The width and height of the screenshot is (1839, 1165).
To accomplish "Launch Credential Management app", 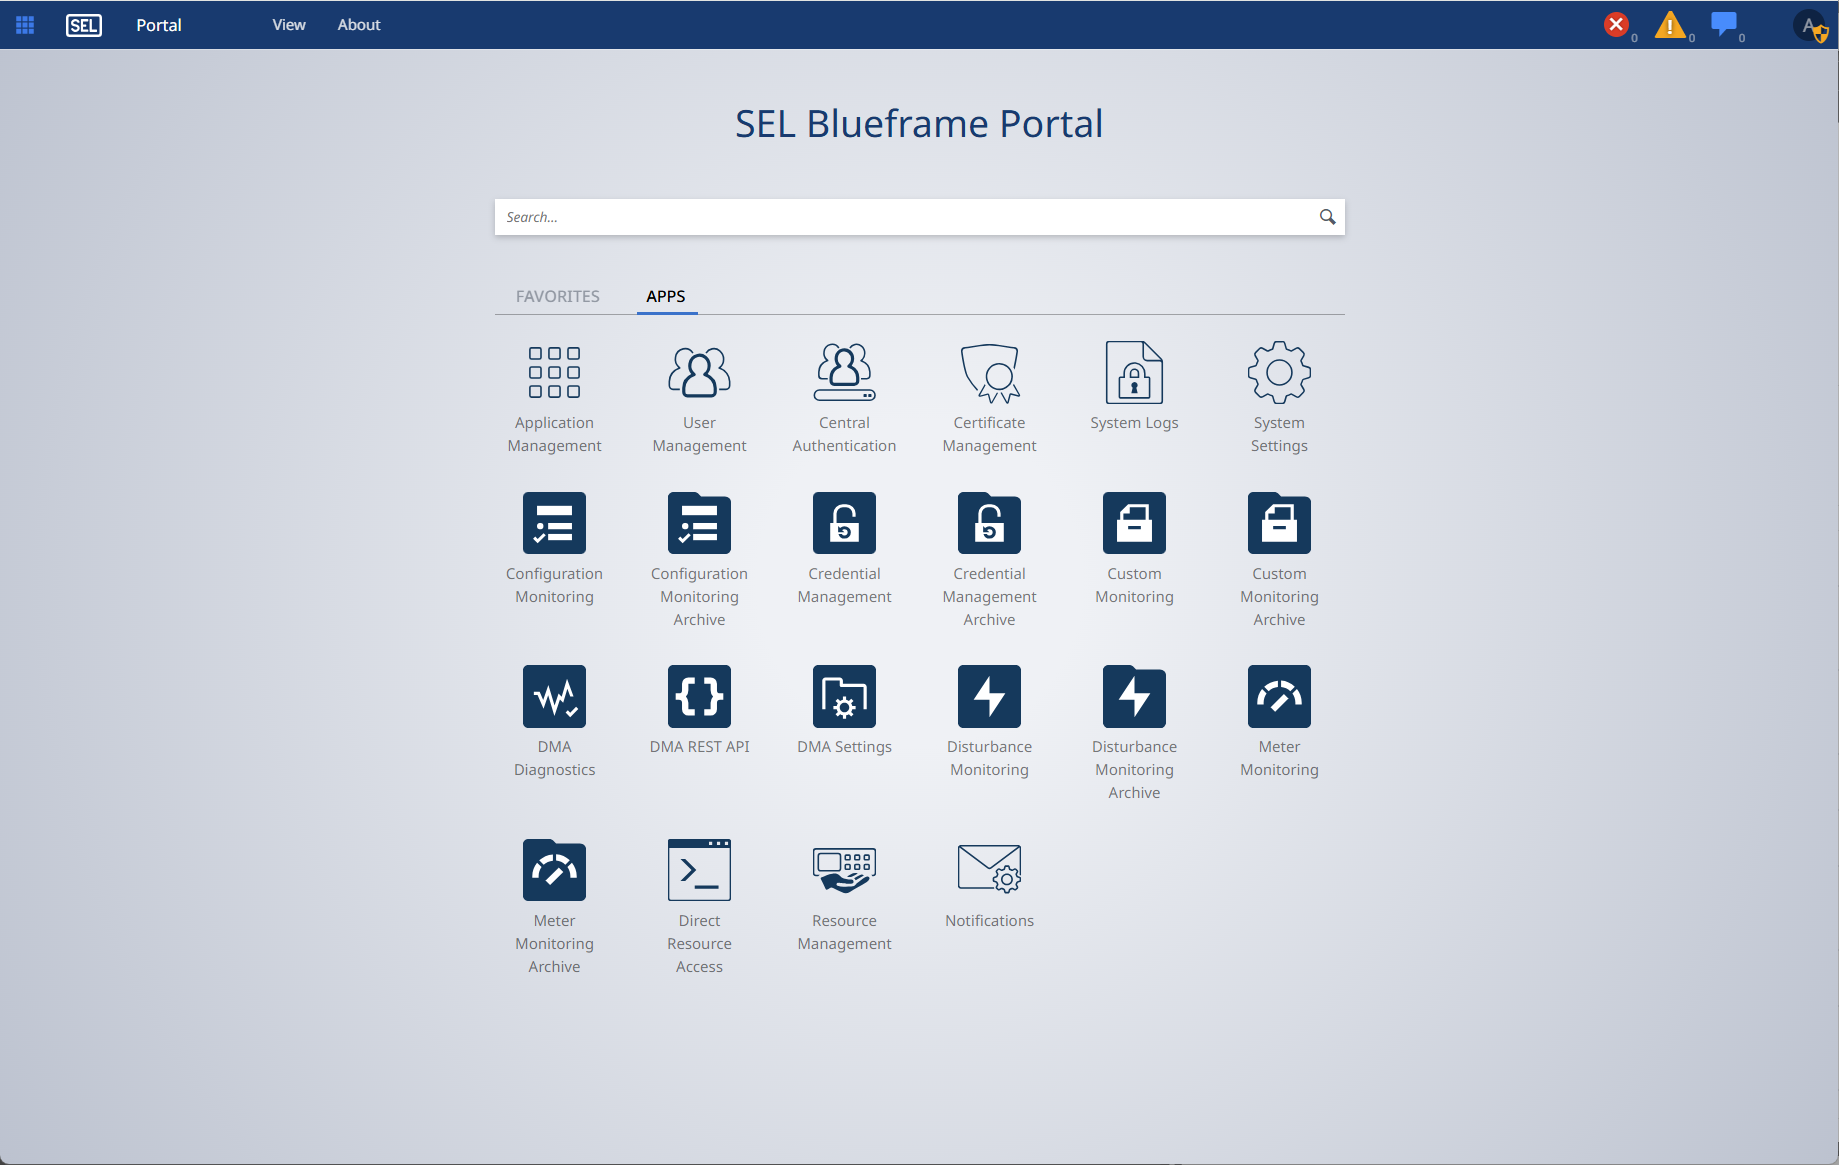I will point(844,523).
